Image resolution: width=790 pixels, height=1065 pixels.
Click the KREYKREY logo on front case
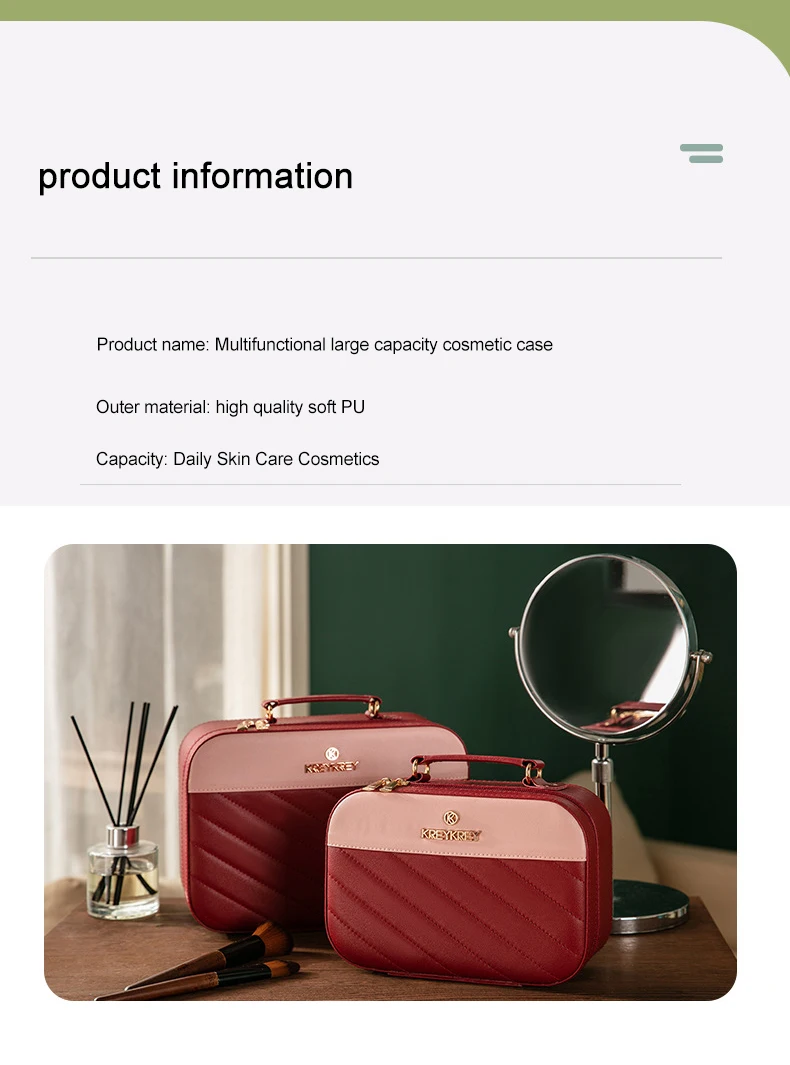(x=451, y=827)
